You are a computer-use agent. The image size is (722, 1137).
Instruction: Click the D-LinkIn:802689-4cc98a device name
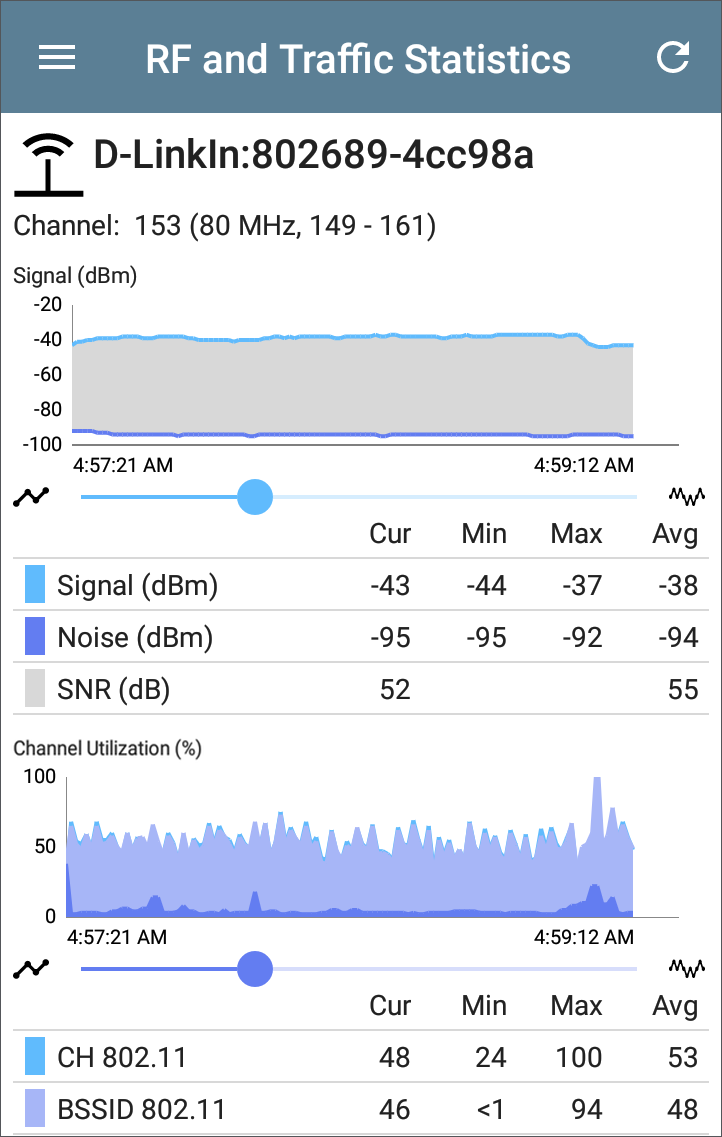(x=314, y=156)
